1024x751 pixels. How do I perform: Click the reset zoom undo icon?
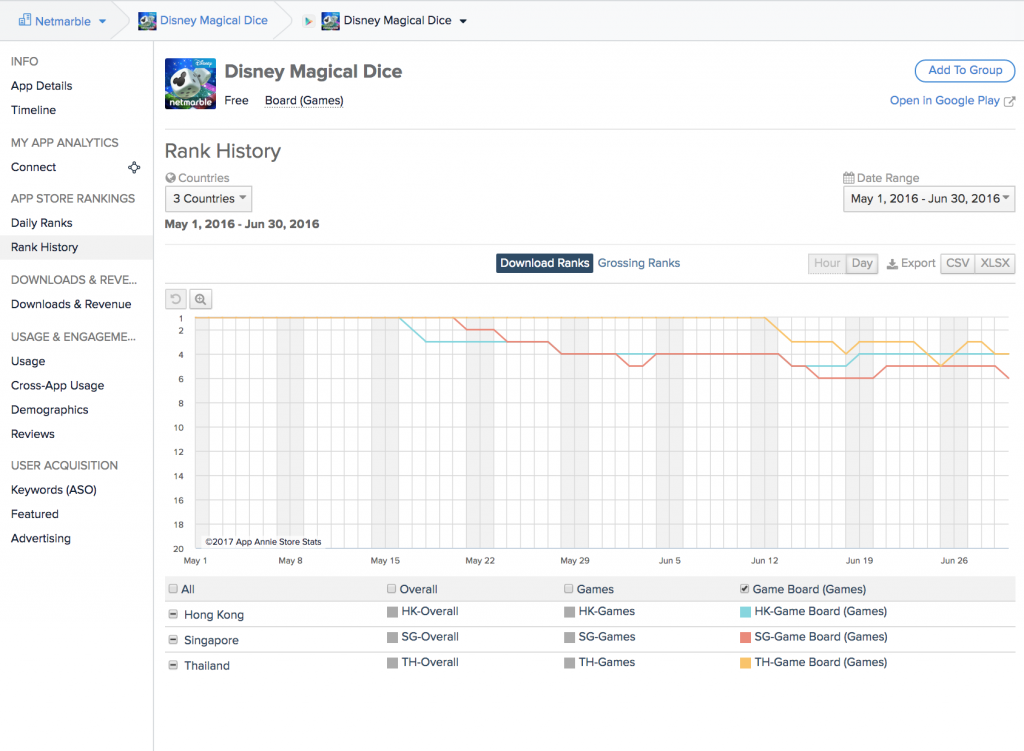pos(176,299)
